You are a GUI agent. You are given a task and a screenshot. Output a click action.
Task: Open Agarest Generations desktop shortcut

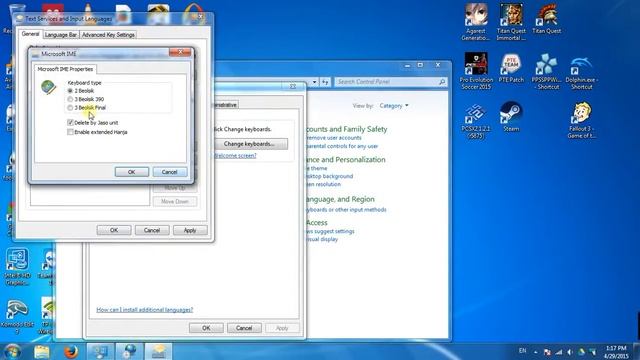click(x=476, y=22)
